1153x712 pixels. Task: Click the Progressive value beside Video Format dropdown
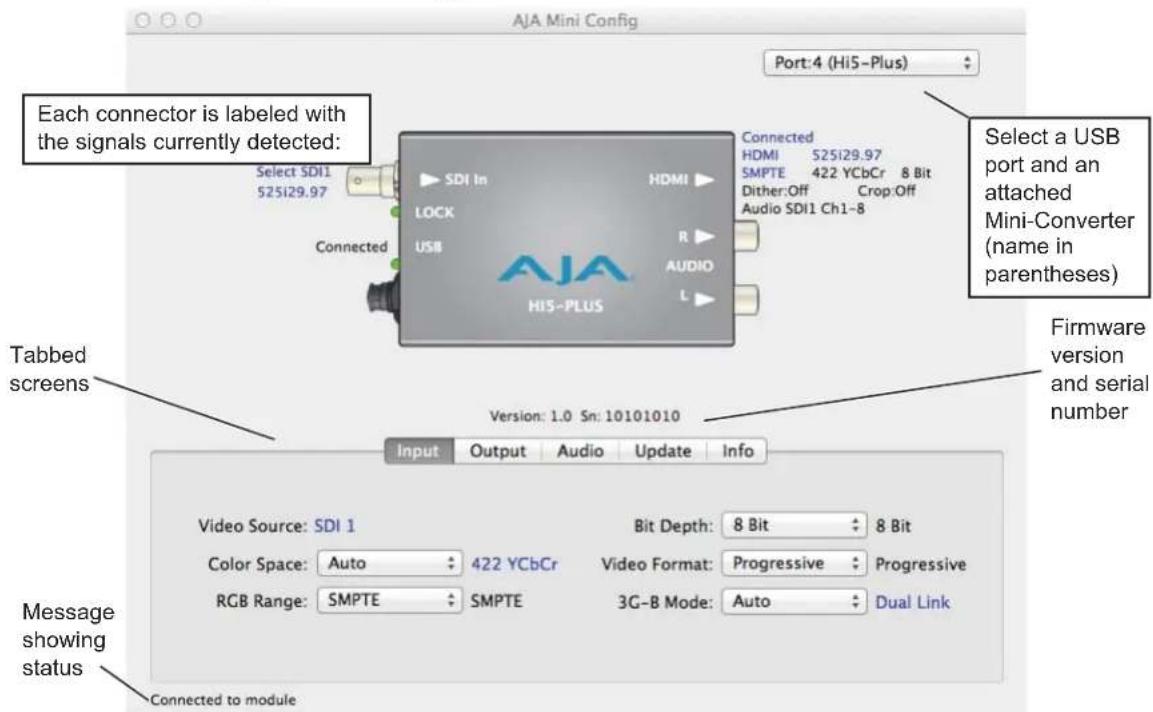[x=921, y=565]
